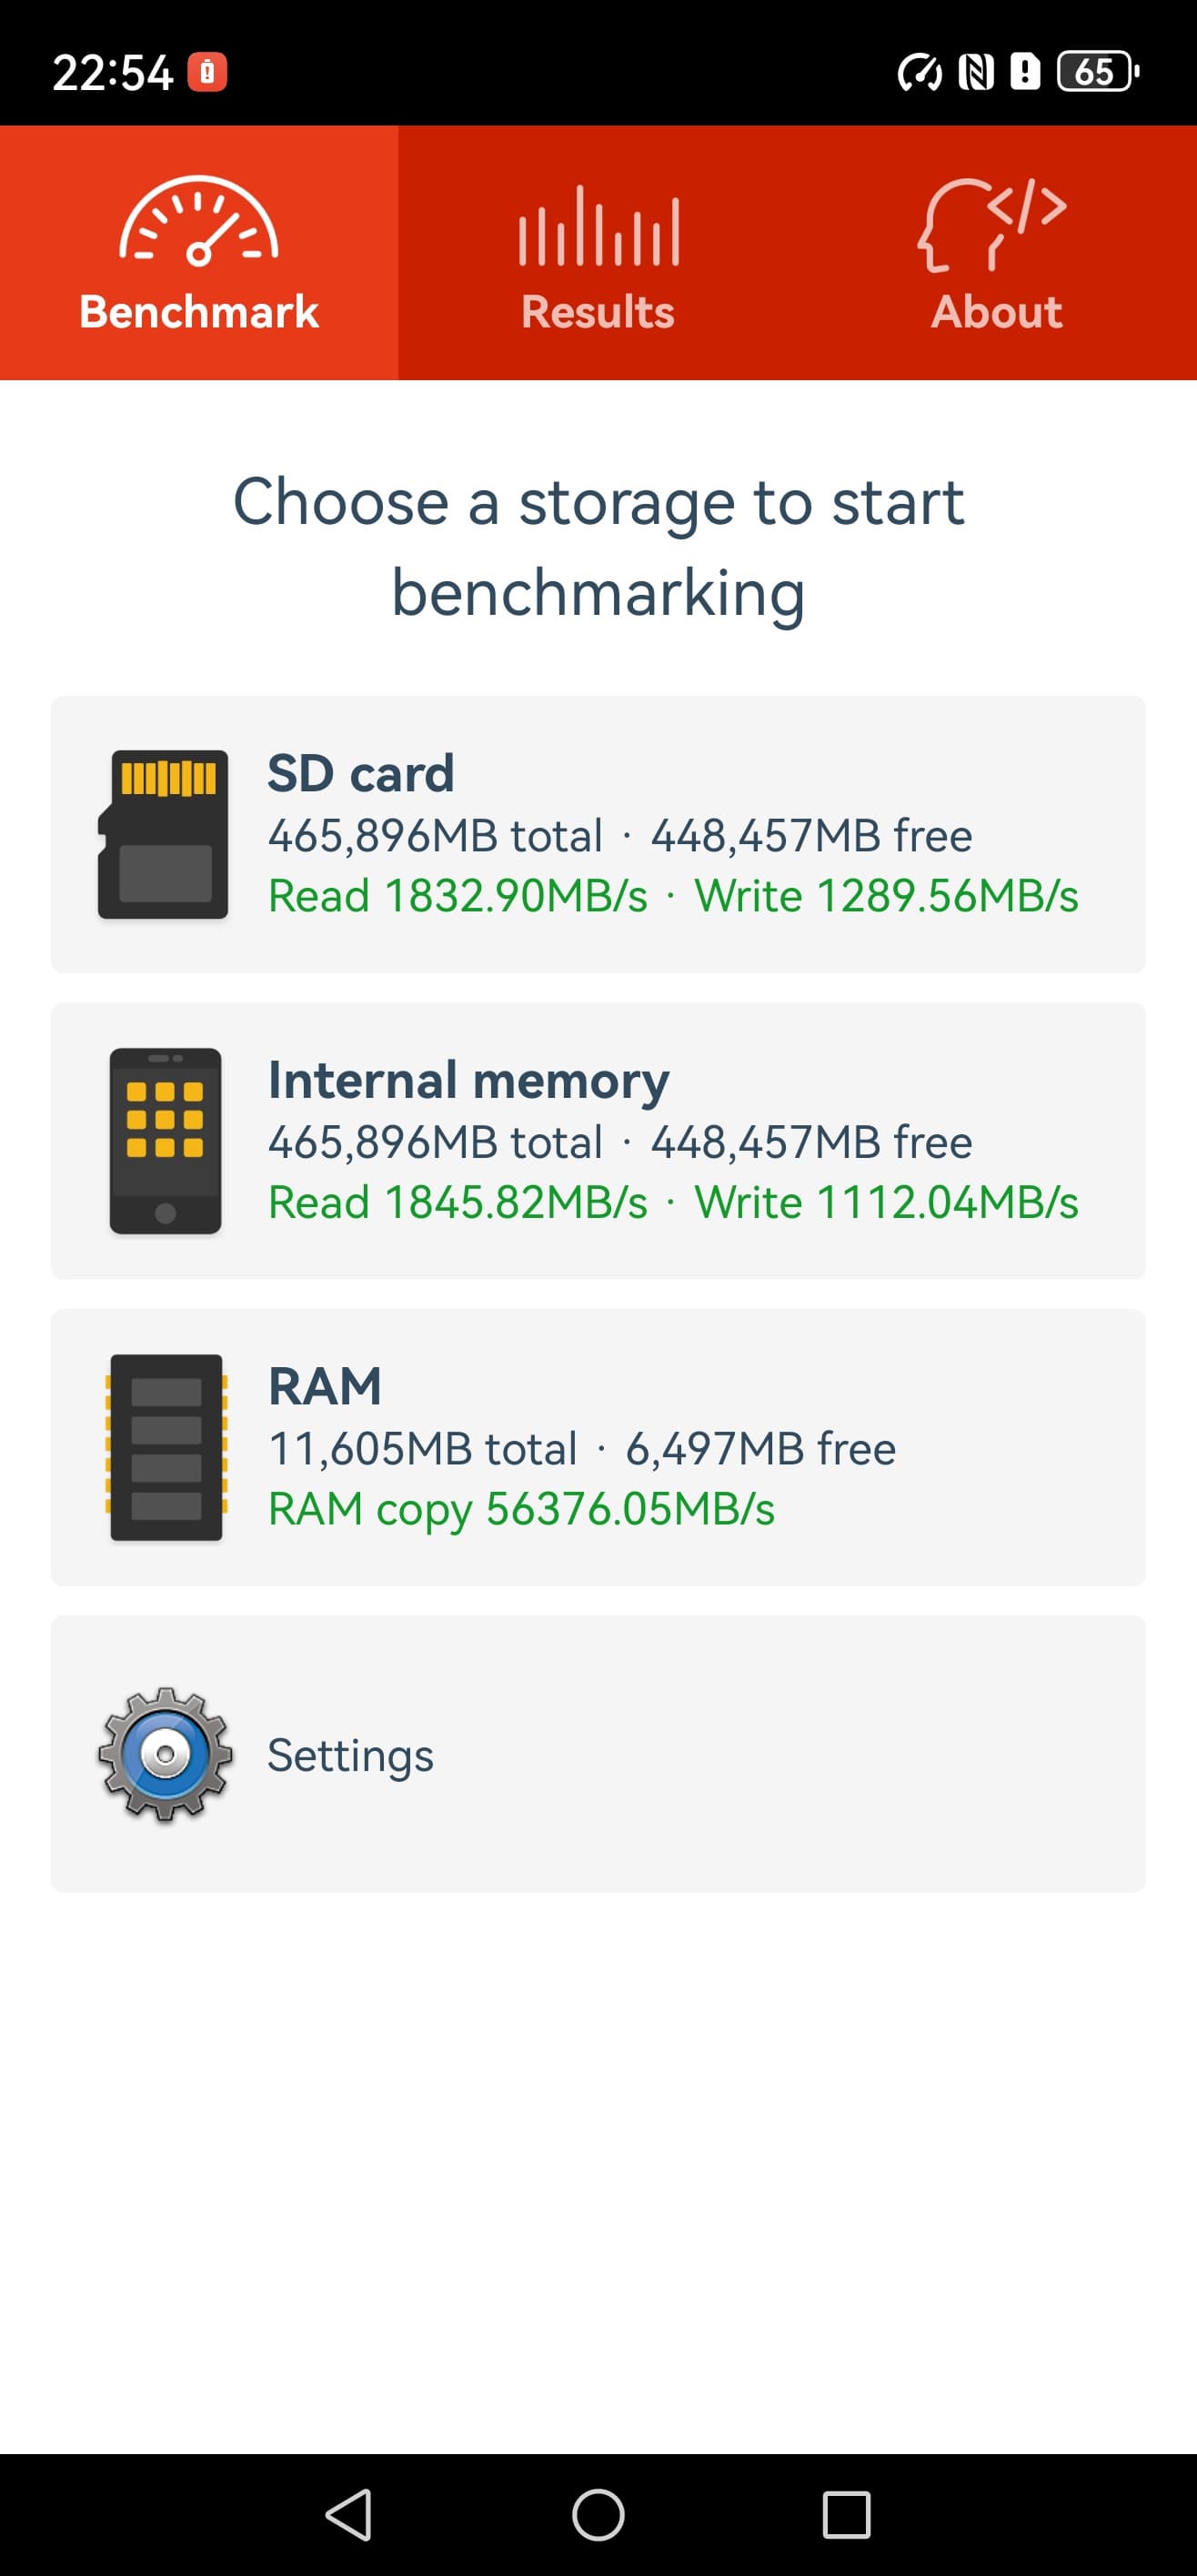Open the About tab label
1197x2576 pixels.
996,312
